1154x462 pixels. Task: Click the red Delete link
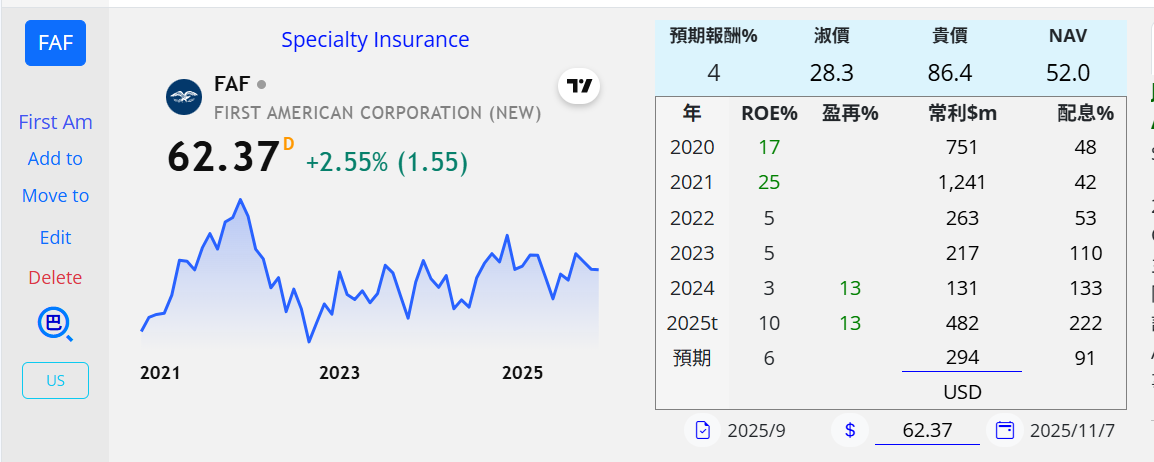(55, 278)
